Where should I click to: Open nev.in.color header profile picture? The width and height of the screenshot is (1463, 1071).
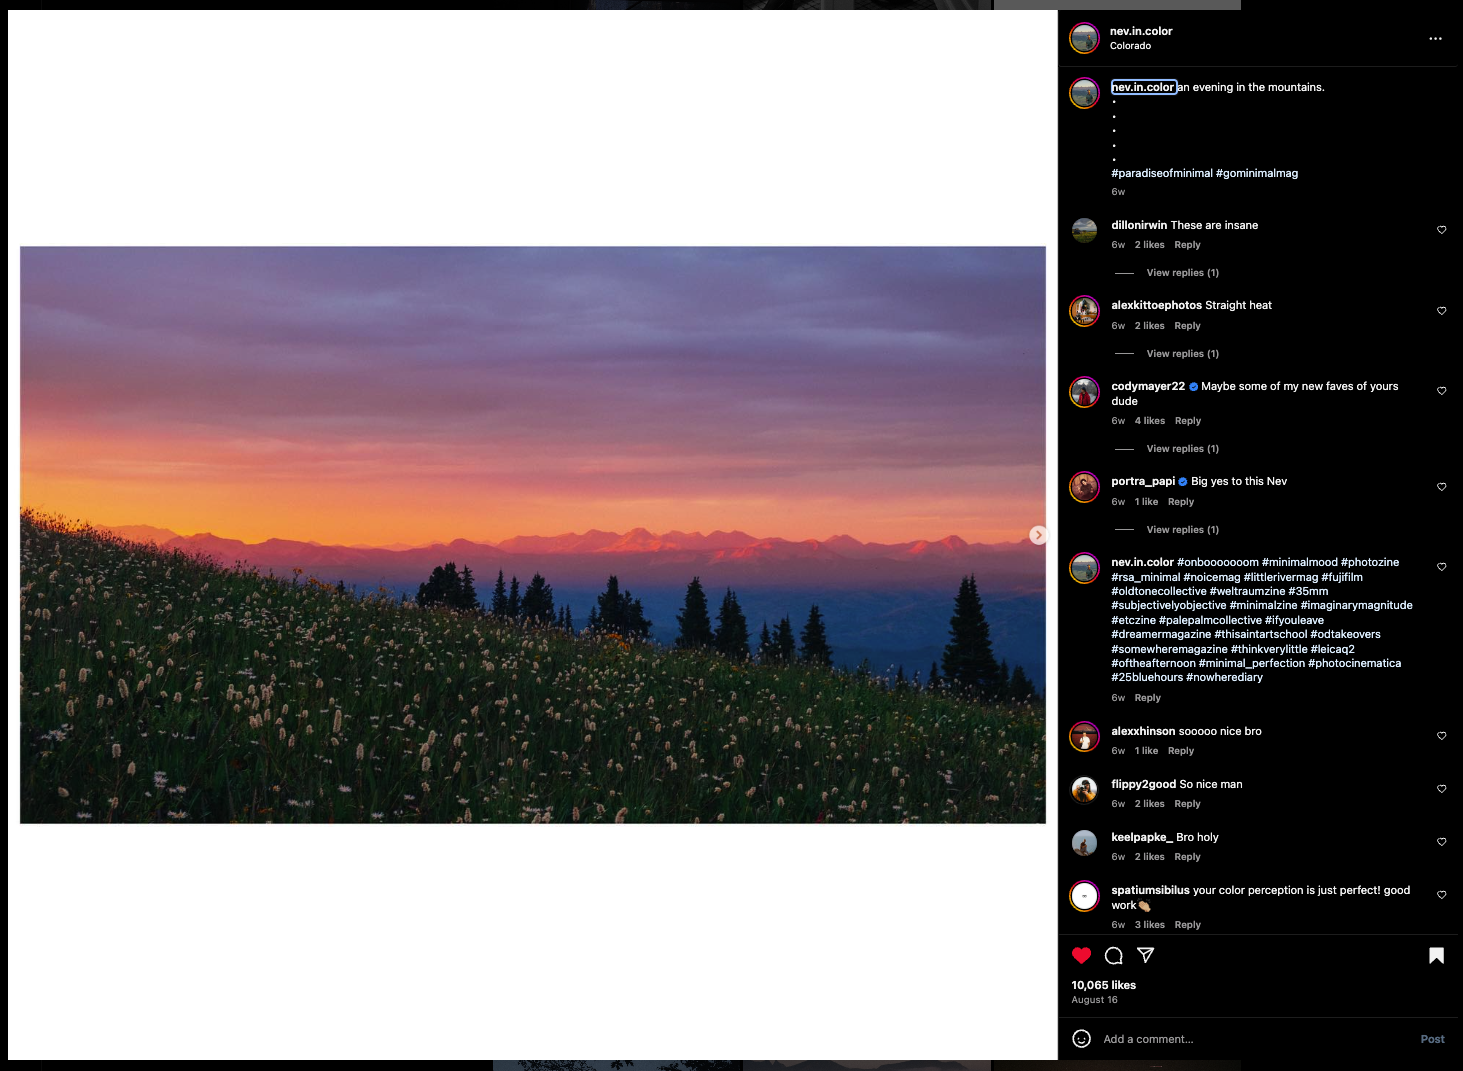pyautogui.click(x=1084, y=38)
